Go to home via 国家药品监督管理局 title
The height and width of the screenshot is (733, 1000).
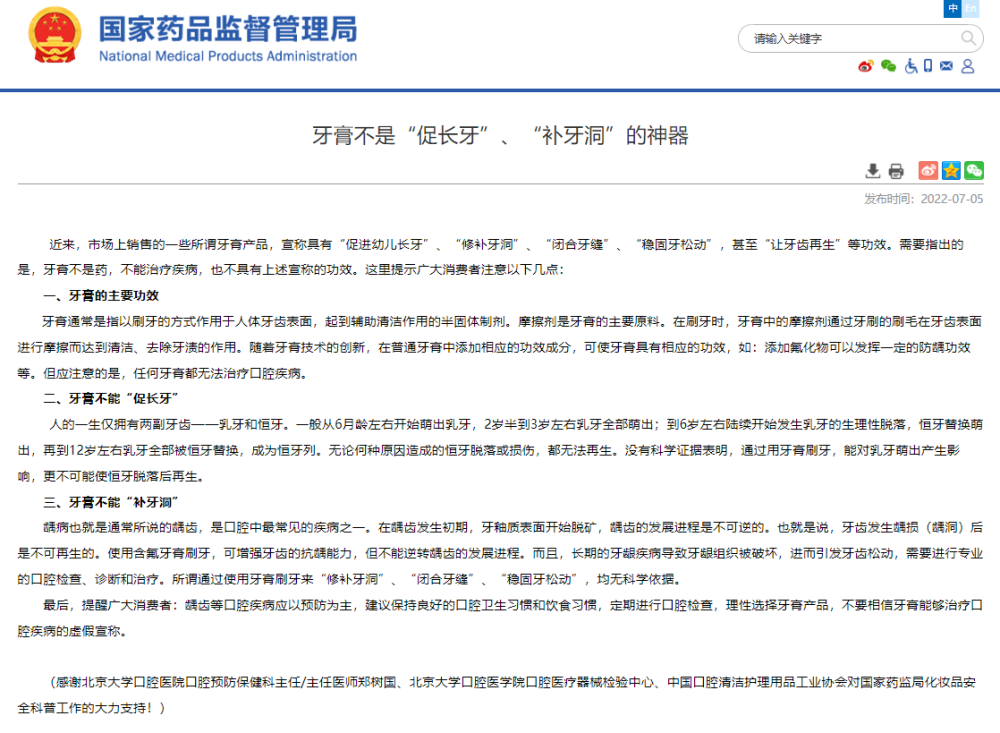coord(227,28)
